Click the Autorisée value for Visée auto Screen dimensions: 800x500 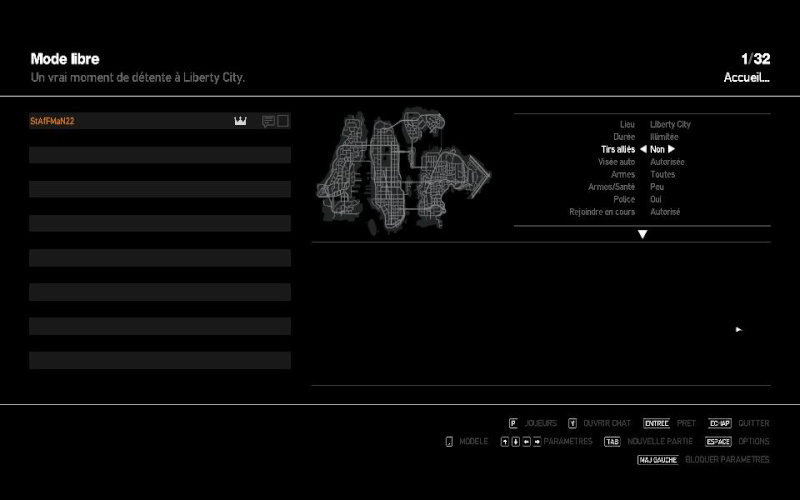pos(667,162)
